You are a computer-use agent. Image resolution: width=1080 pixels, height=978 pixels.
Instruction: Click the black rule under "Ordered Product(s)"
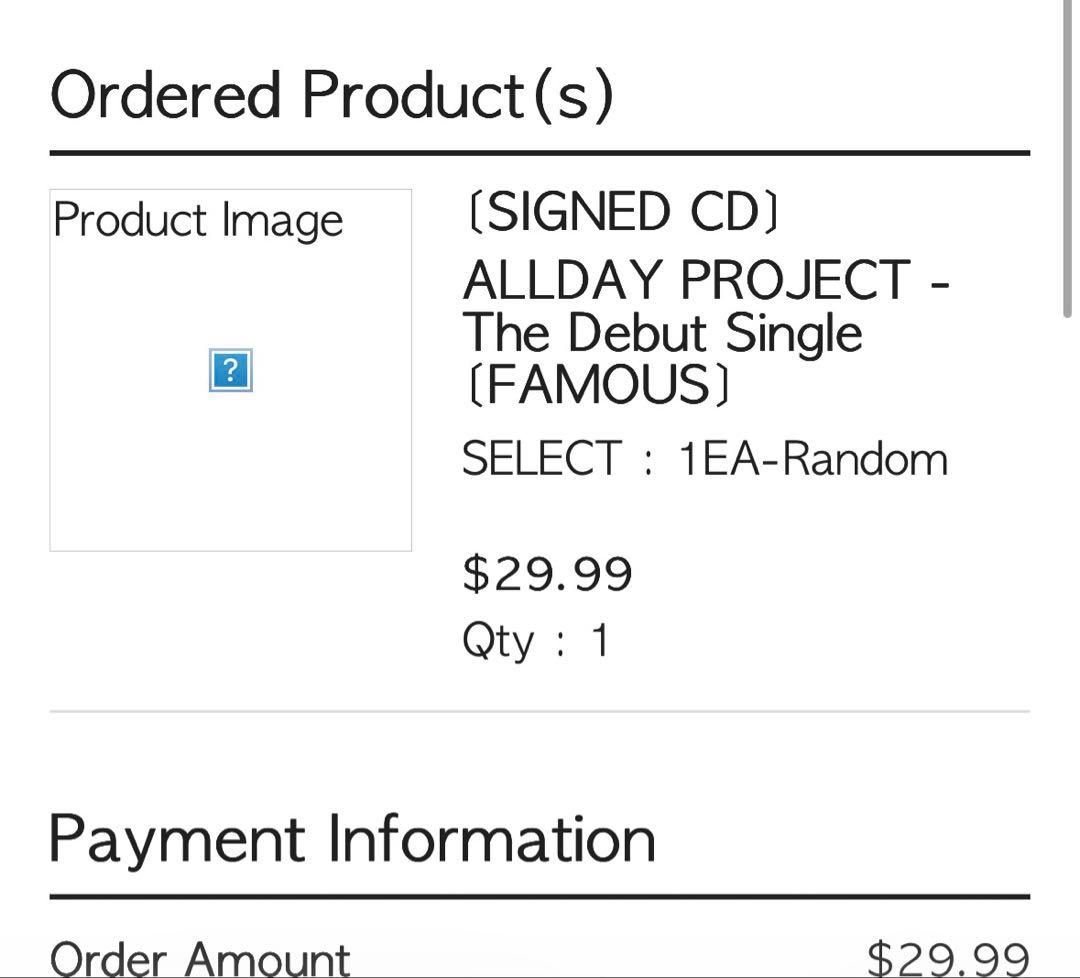540,153
